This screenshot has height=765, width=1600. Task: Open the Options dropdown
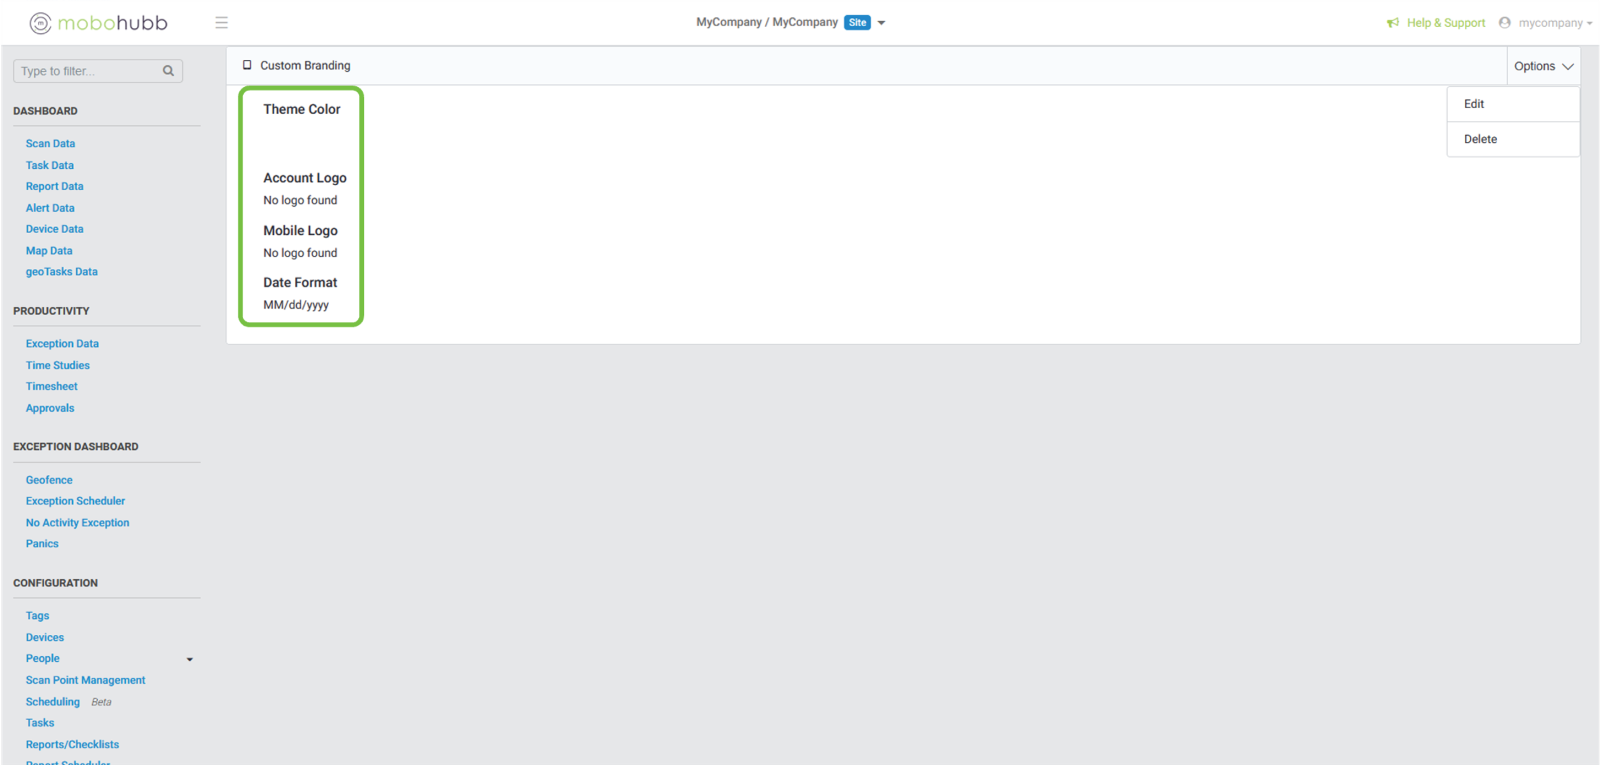[1543, 66]
